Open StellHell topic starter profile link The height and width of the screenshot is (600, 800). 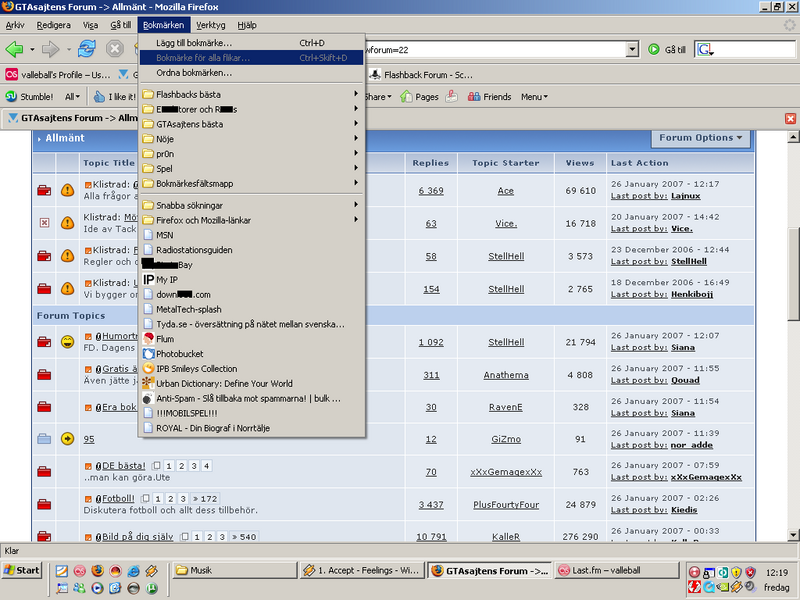click(x=505, y=256)
